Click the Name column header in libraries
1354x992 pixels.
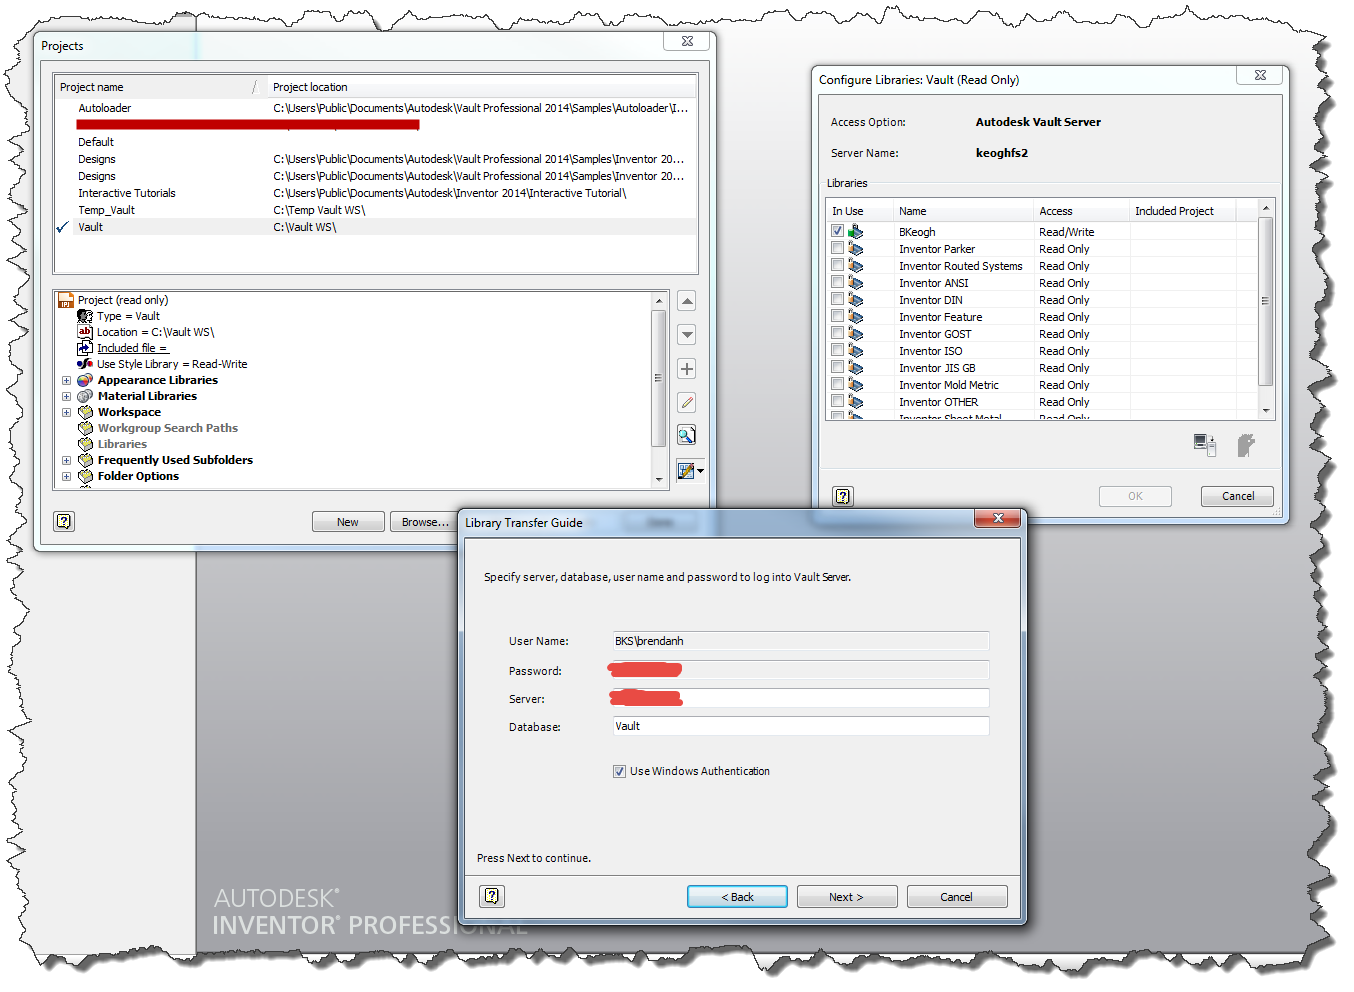pos(963,211)
